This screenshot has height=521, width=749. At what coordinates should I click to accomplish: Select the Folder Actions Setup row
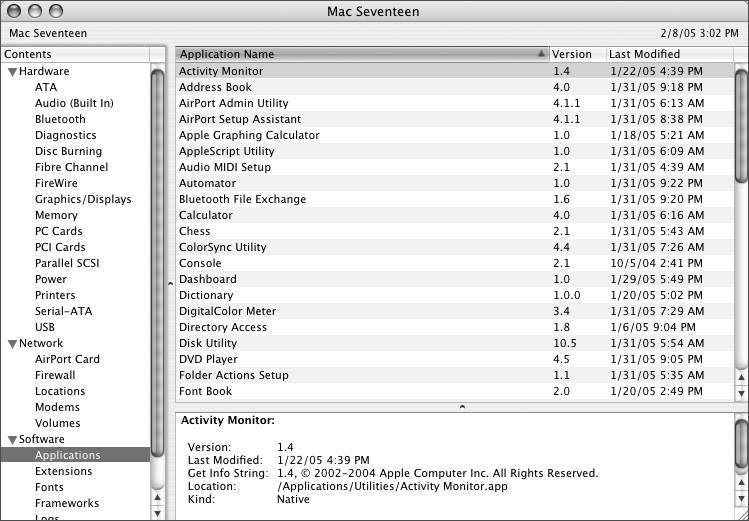click(454, 375)
